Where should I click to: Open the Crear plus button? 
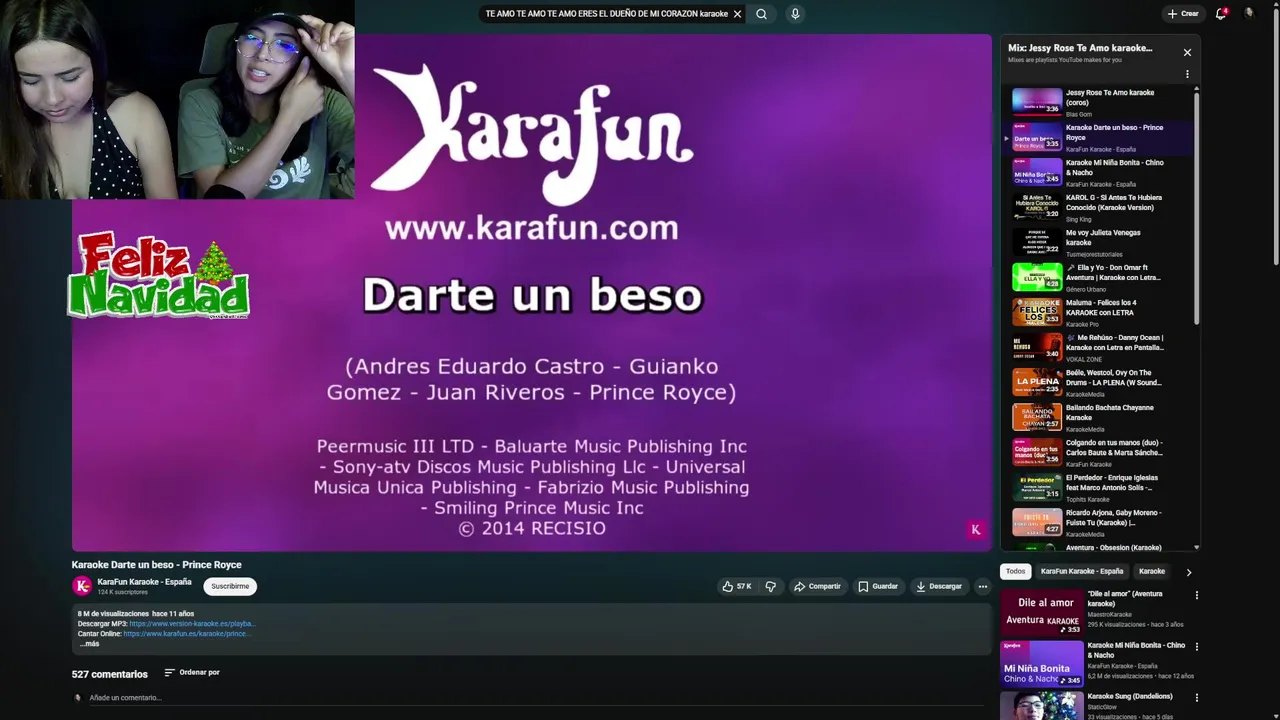(x=1182, y=14)
